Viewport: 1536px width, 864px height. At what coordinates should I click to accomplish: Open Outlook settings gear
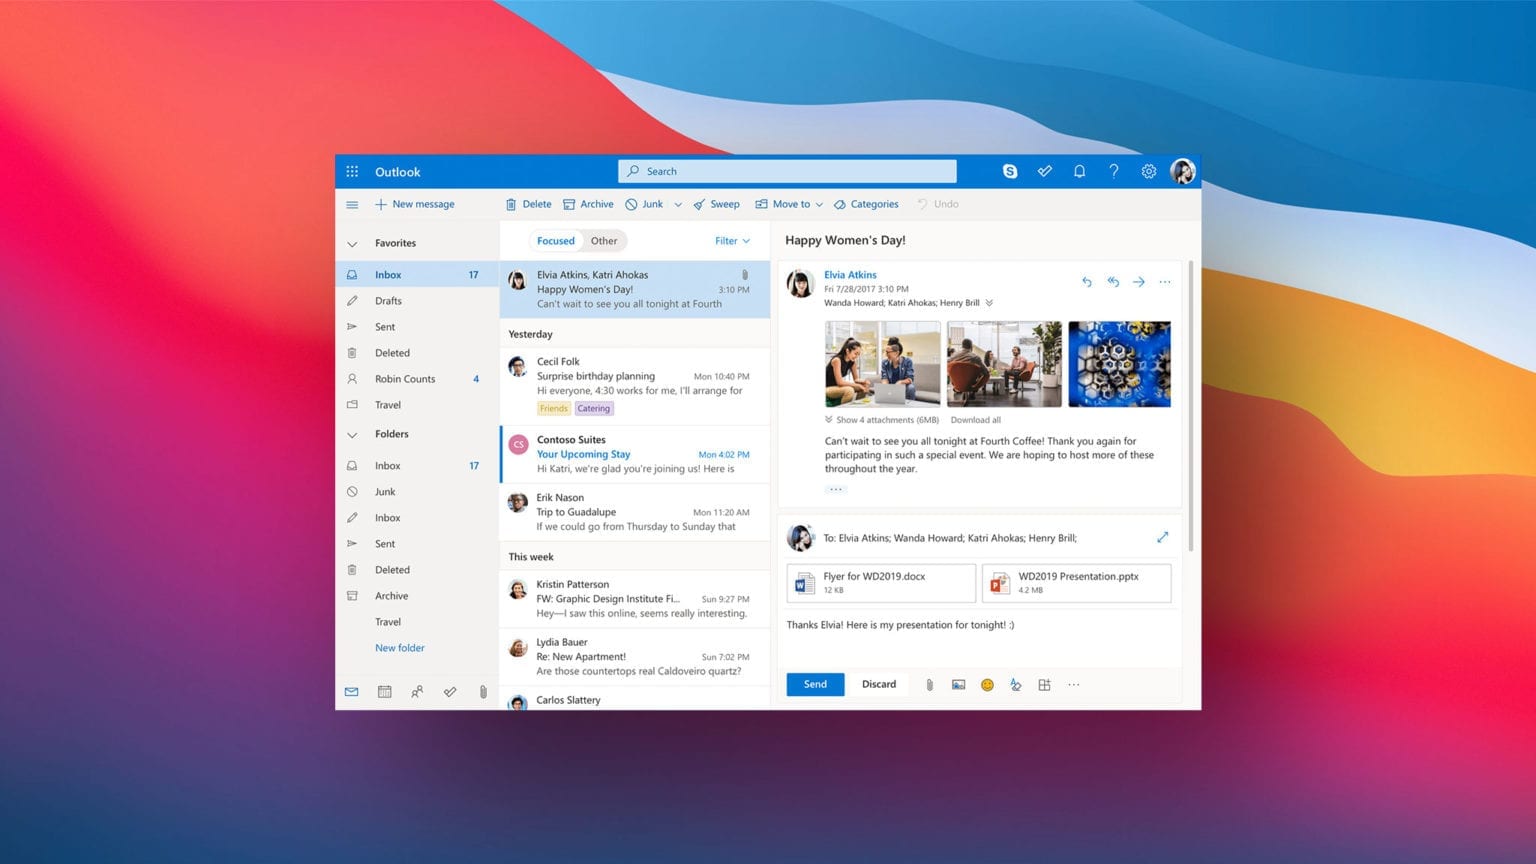[x=1148, y=171]
